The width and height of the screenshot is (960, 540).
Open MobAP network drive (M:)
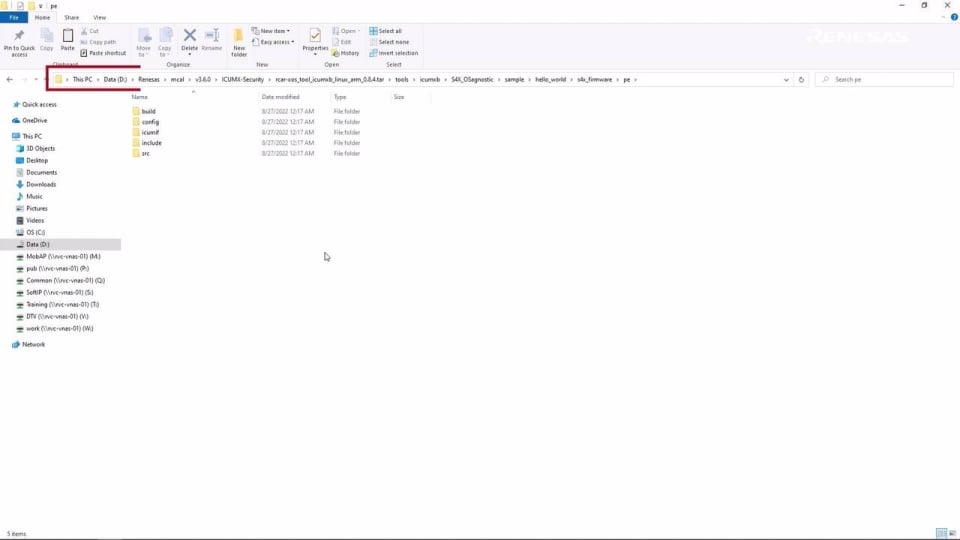pos(63,257)
